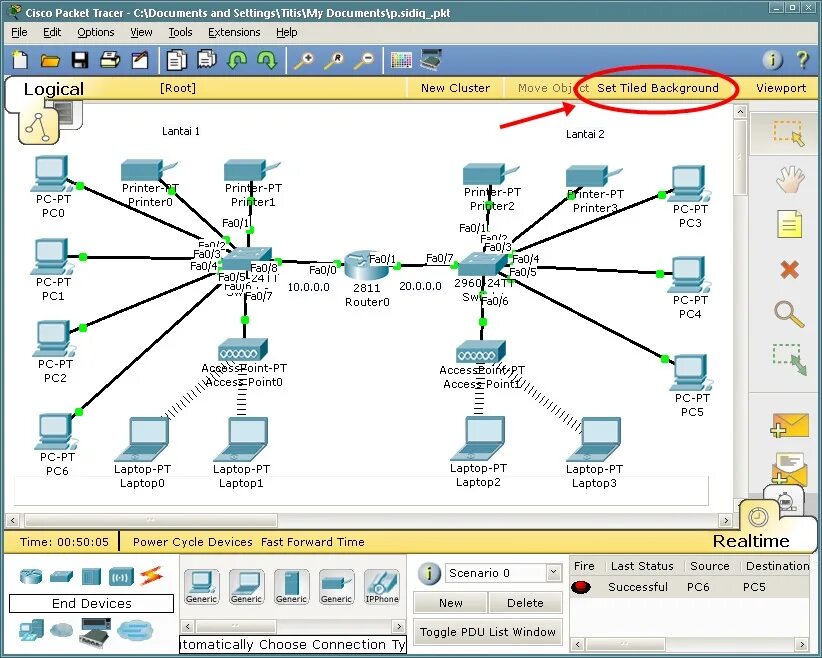The width and height of the screenshot is (822, 658).
Task: Open the Options menu
Action: tap(95, 32)
